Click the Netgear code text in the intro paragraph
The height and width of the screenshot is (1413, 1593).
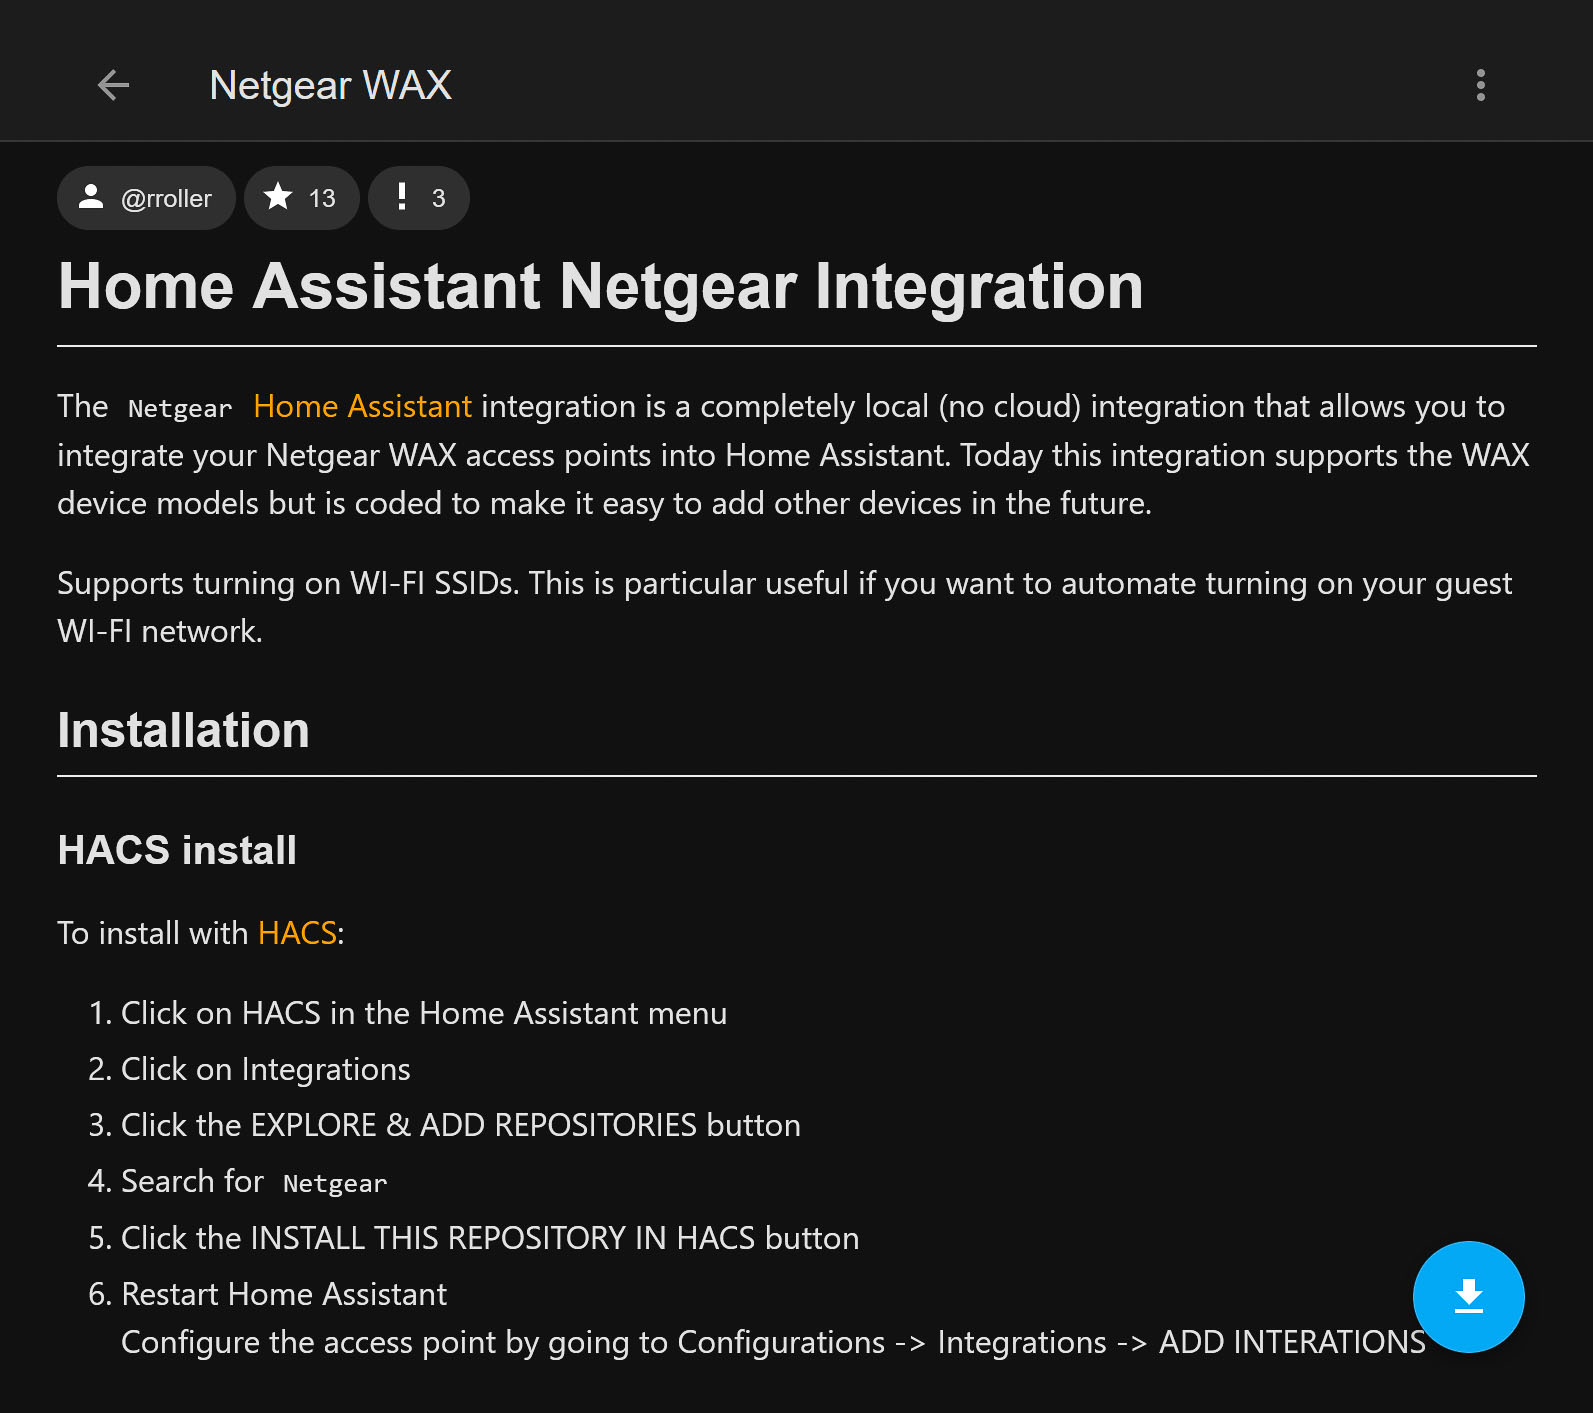tap(180, 408)
